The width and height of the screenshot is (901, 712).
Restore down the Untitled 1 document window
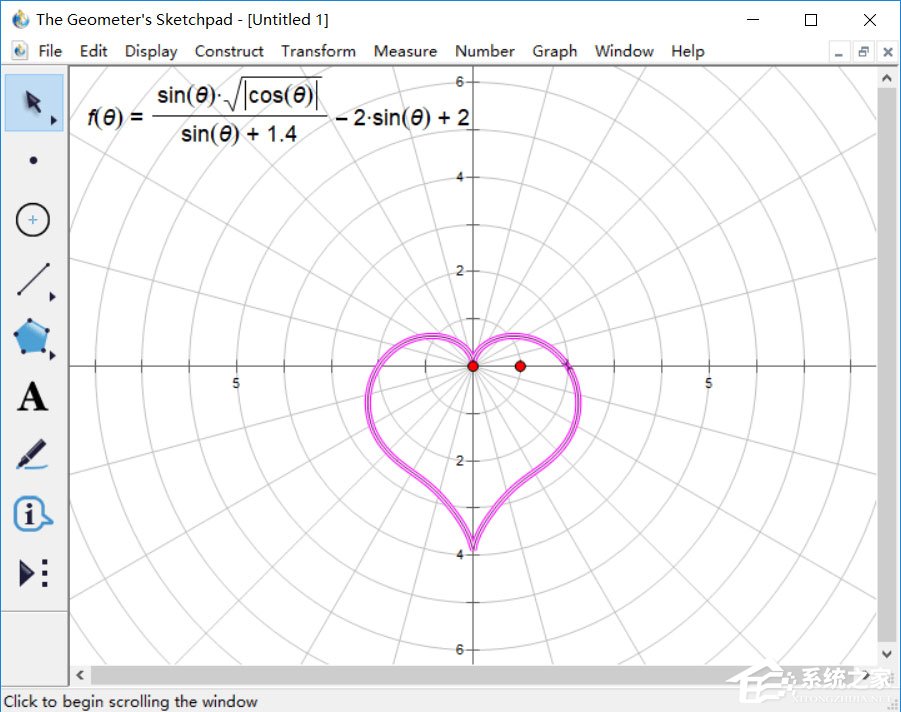(x=863, y=52)
